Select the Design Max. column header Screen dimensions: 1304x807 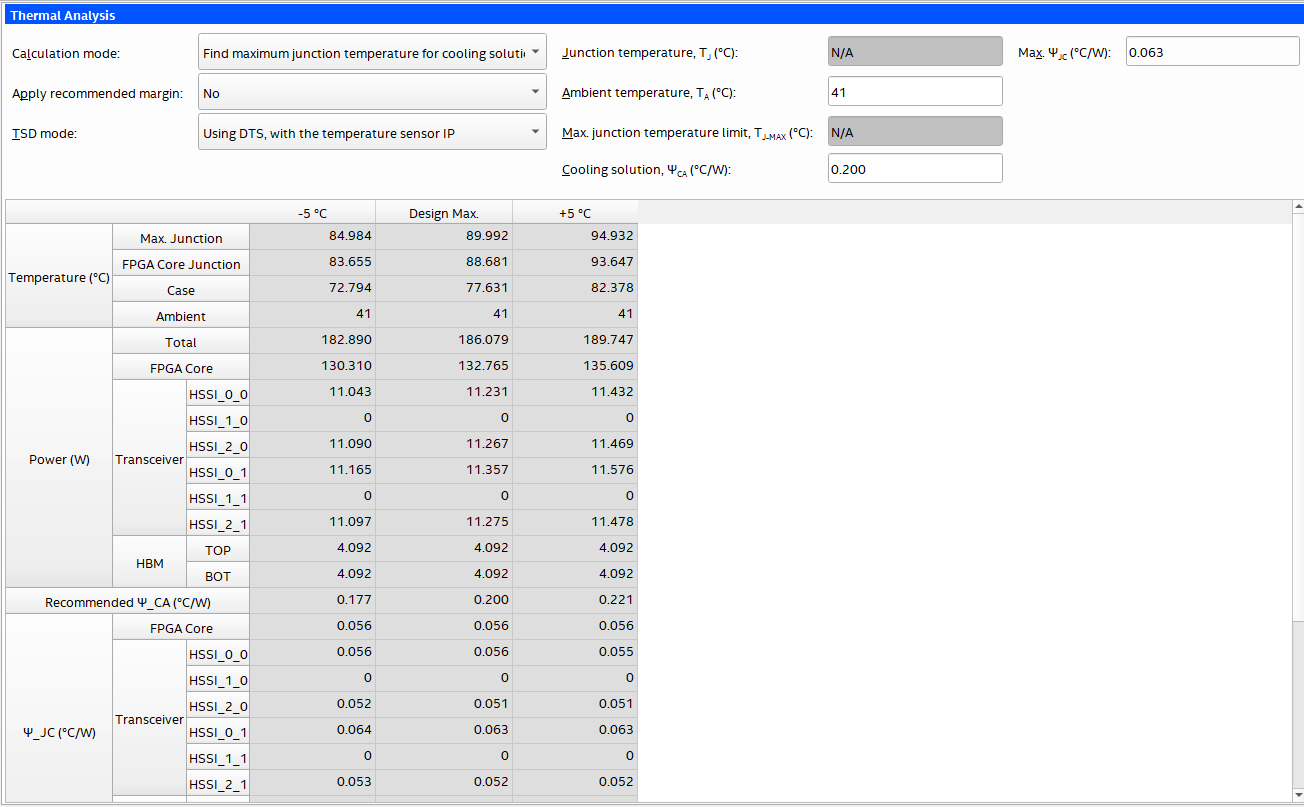coord(443,213)
